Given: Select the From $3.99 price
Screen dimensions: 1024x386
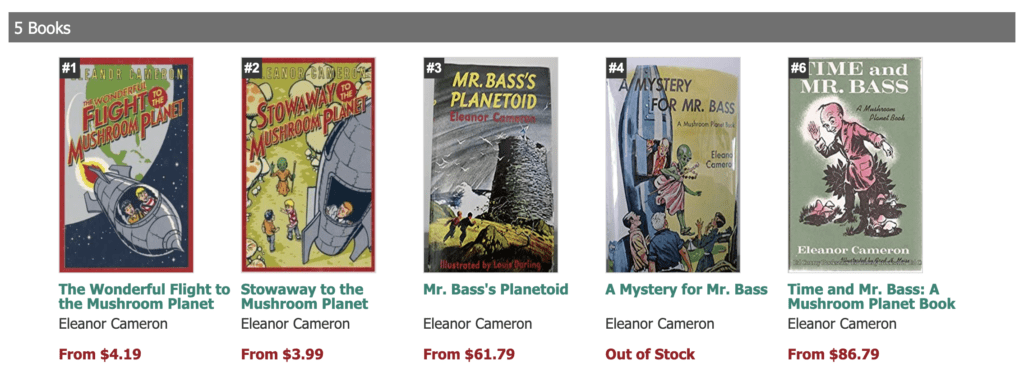Looking at the screenshot, I should point(282,355).
